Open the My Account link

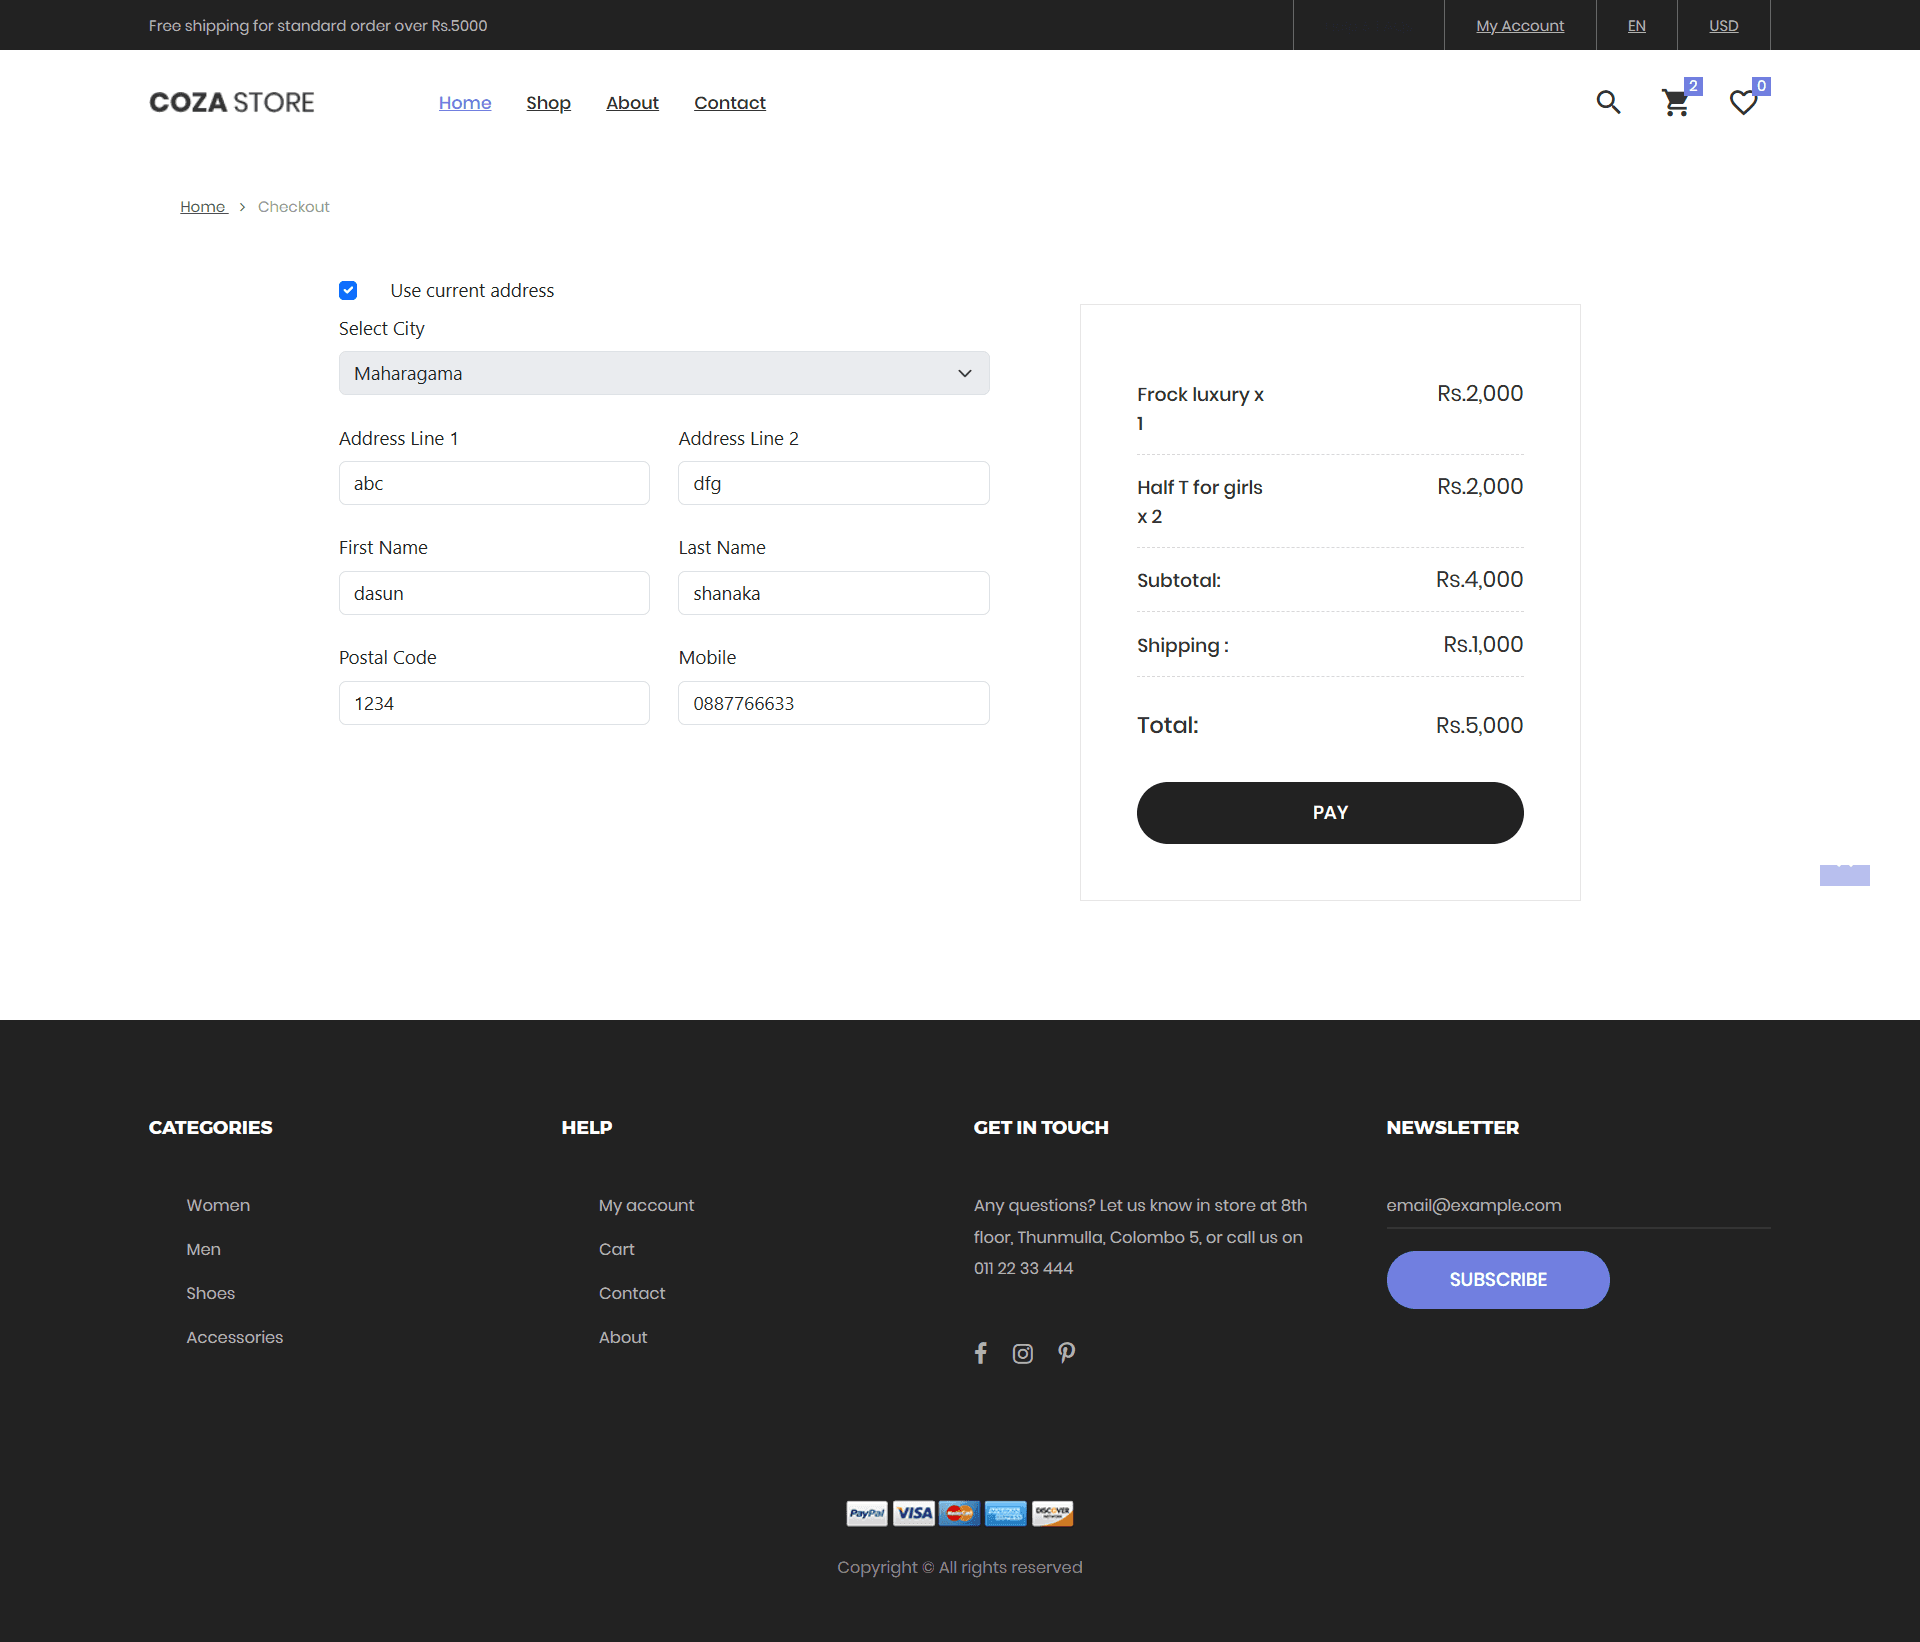(x=1520, y=25)
